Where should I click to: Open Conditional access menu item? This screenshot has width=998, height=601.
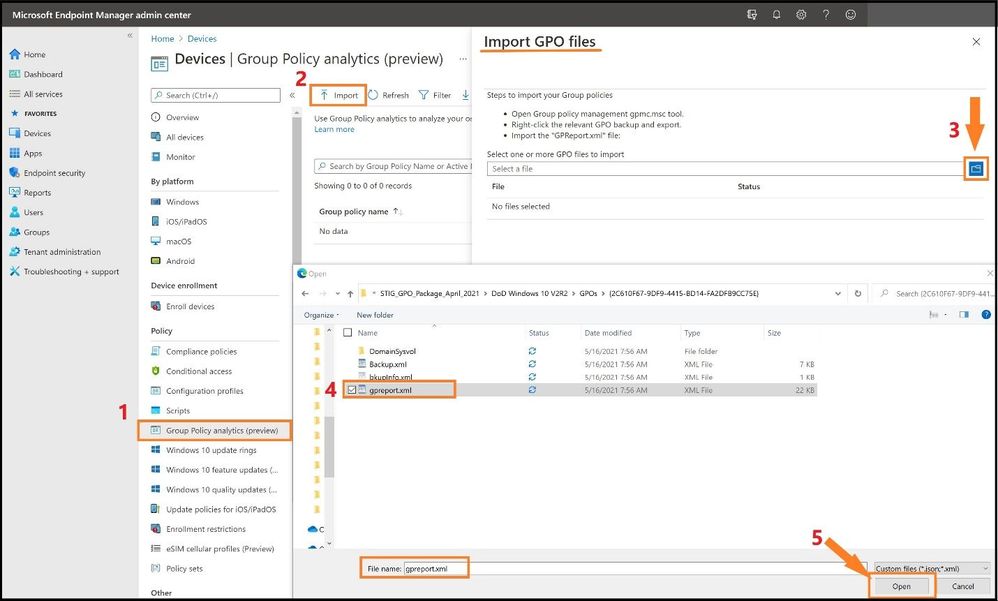pyautogui.click(x=192, y=372)
